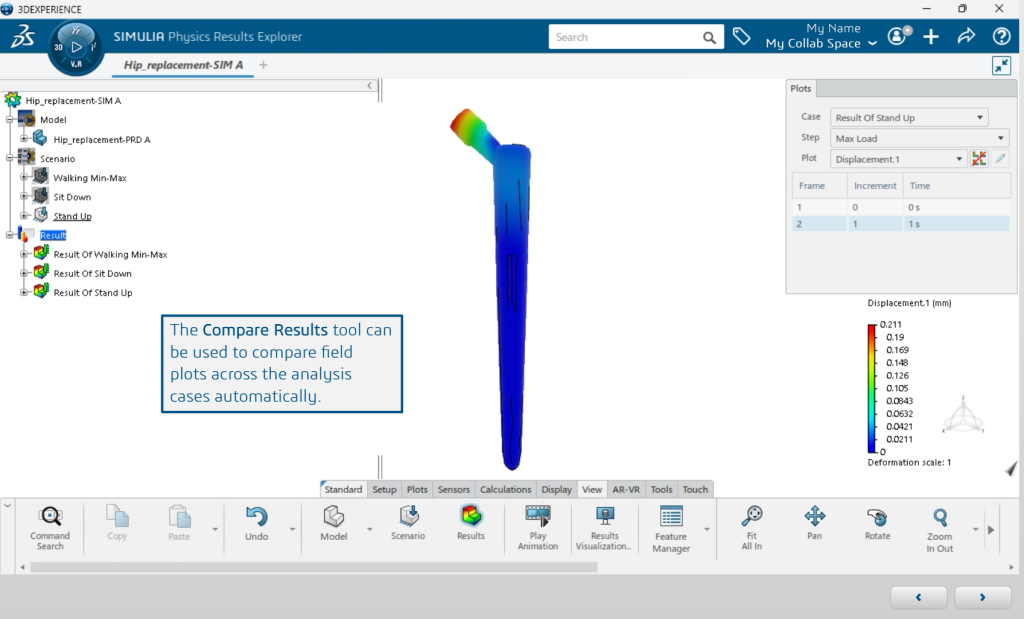The width and height of the screenshot is (1024, 619).
Task: Expand Result Of Sit Down node
Action: click(x=24, y=273)
